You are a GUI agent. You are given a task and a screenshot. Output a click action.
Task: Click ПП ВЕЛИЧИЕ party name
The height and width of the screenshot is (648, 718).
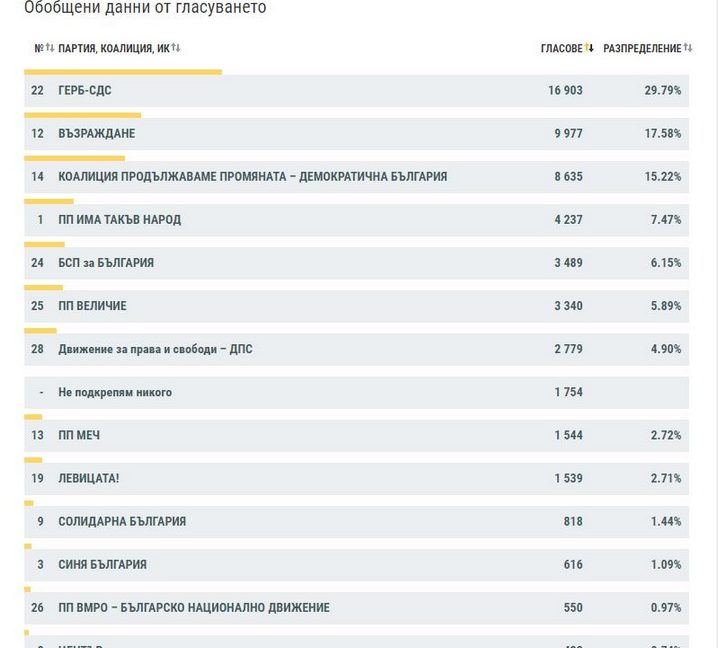(x=92, y=306)
